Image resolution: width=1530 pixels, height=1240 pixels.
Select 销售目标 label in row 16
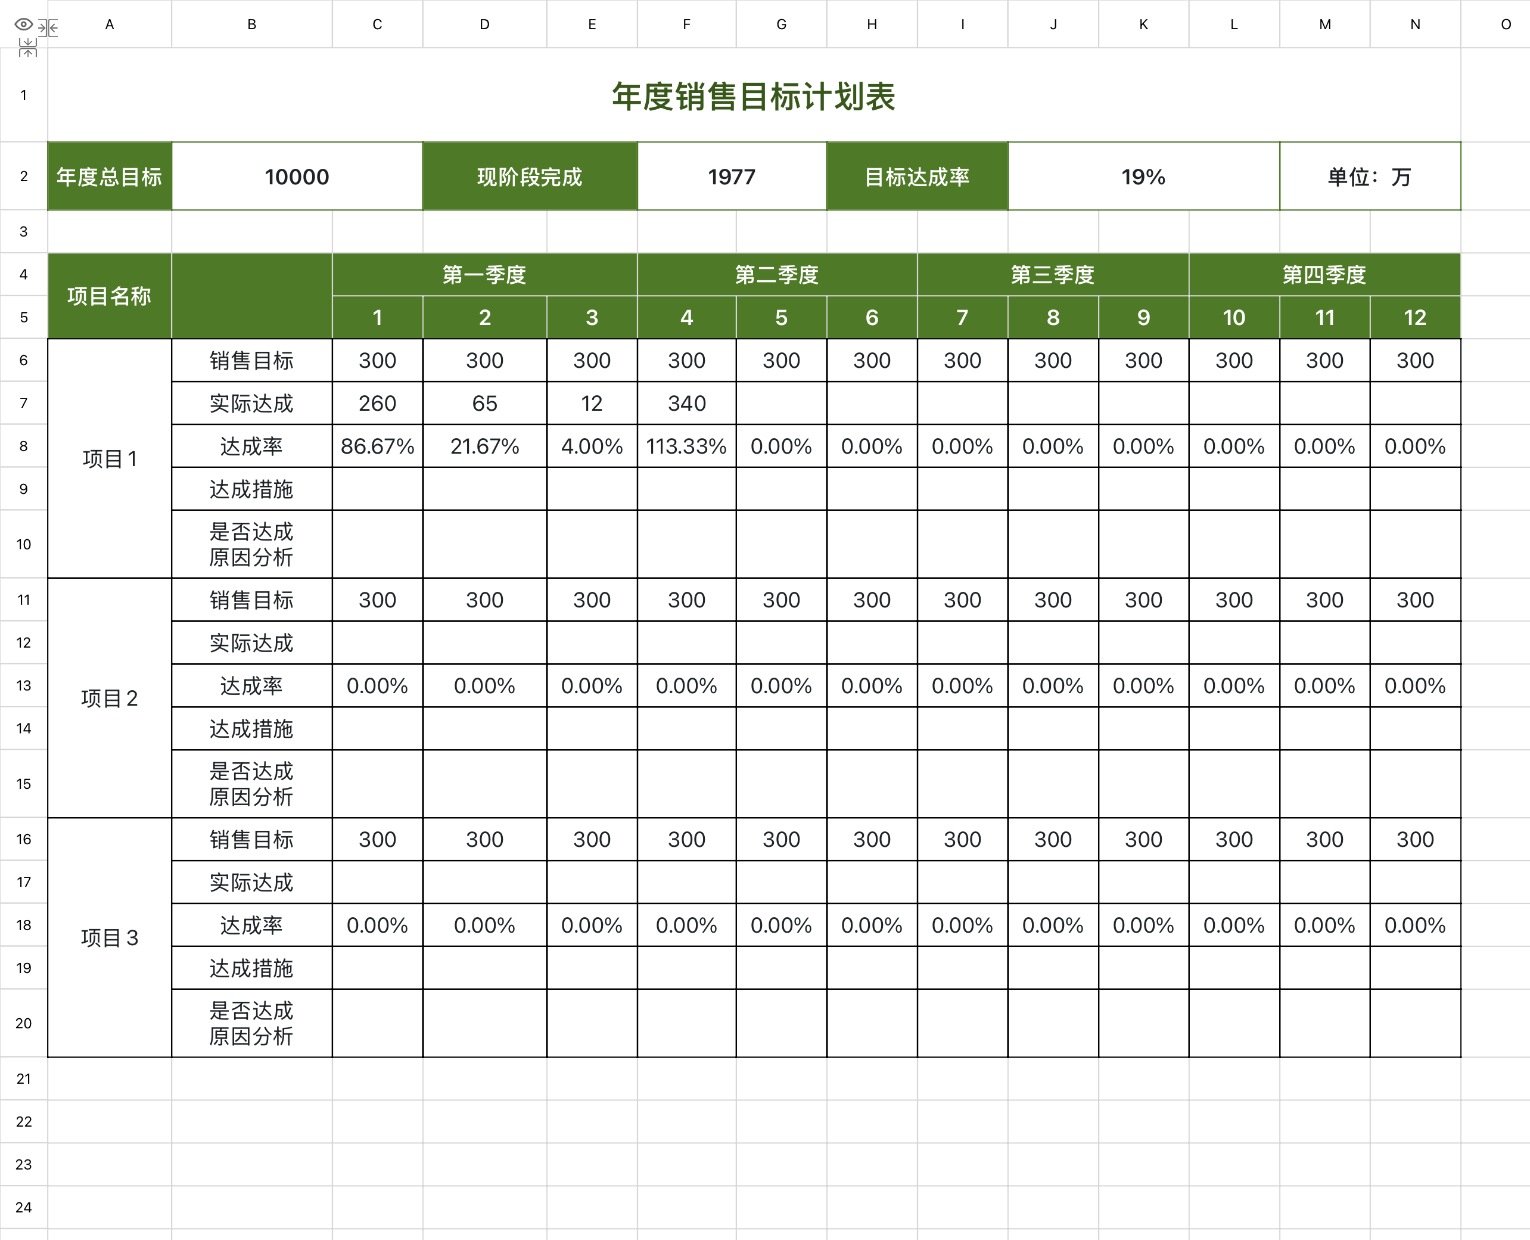coord(252,839)
